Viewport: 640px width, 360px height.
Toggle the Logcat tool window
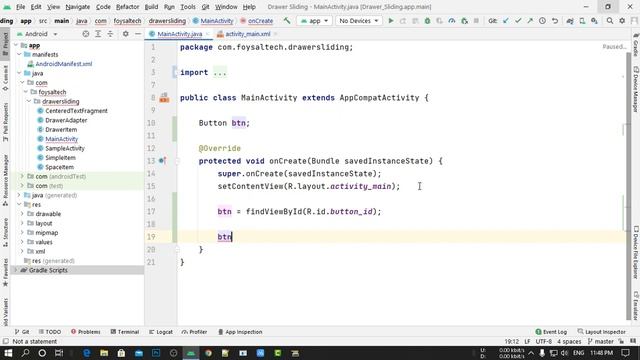click(161, 332)
